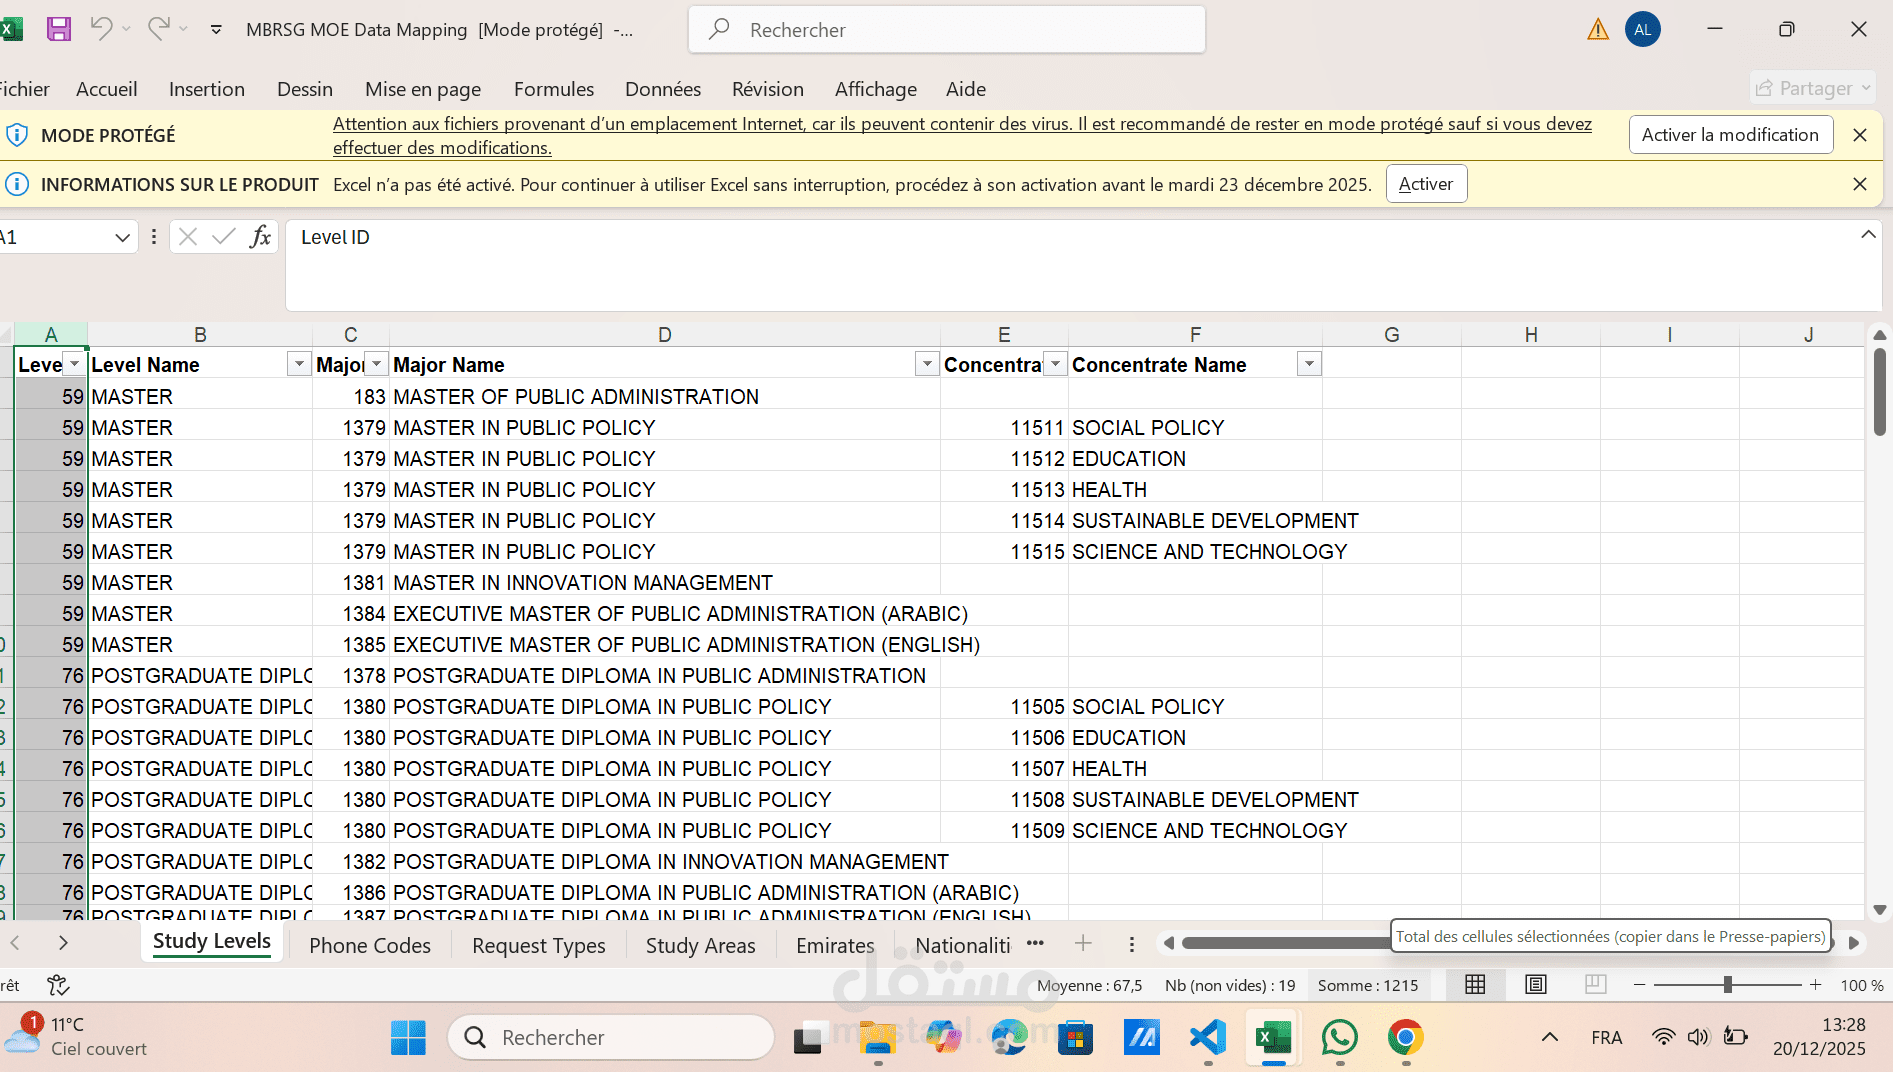Viewport: 1893px width, 1072px height.
Task: Open the Révision ribbon tab
Action: pos(768,89)
